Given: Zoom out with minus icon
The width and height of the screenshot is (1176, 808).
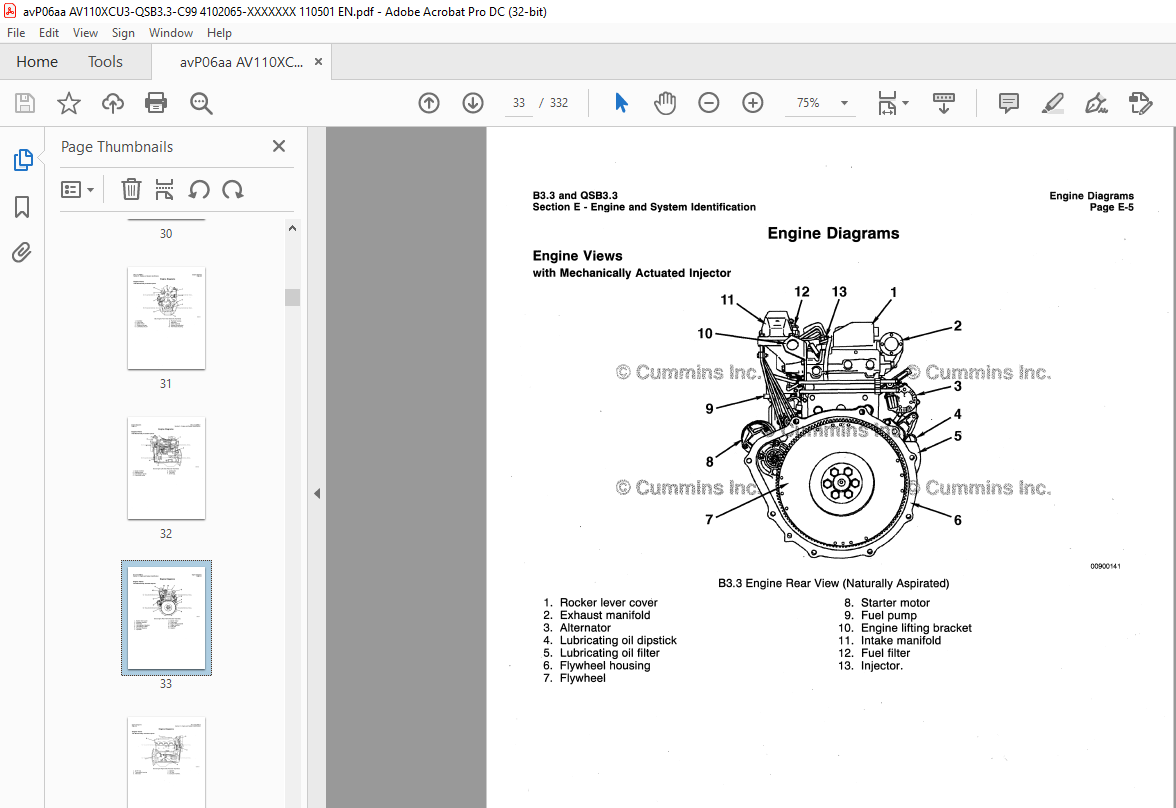Looking at the screenshot, I should point(709,103).
